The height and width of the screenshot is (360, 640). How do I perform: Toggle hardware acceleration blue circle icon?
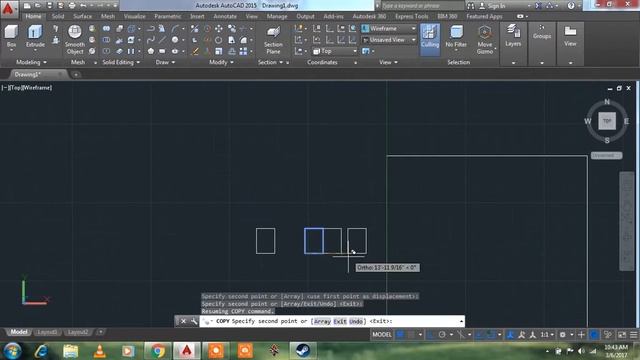tap(594, 335)
